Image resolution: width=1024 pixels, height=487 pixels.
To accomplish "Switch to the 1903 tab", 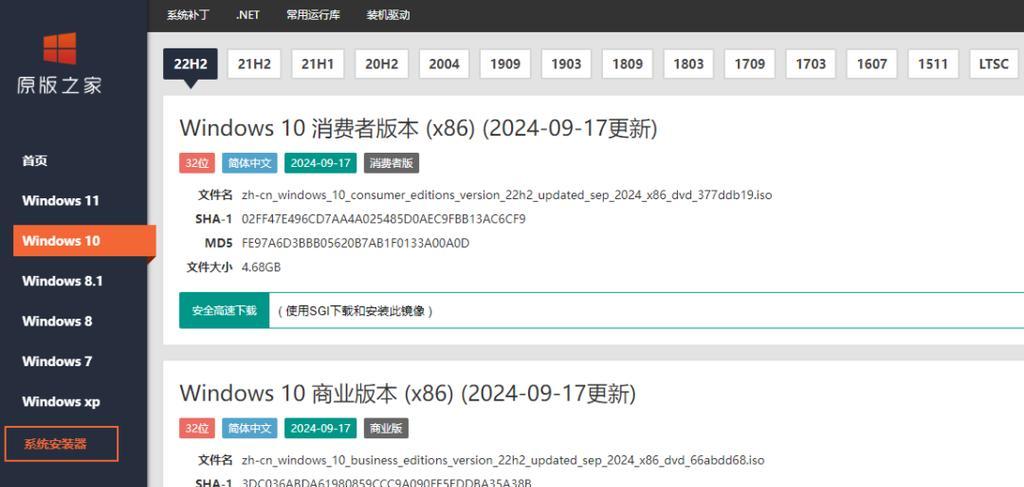I will (x=566, y=64).
